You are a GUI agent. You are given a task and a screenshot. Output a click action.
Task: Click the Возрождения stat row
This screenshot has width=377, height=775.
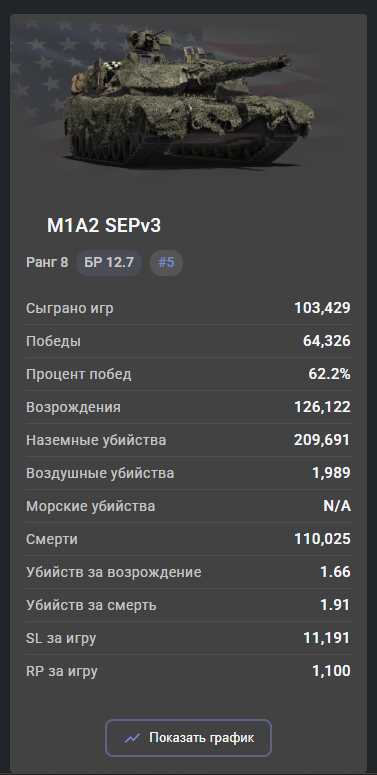pos(188,407)
